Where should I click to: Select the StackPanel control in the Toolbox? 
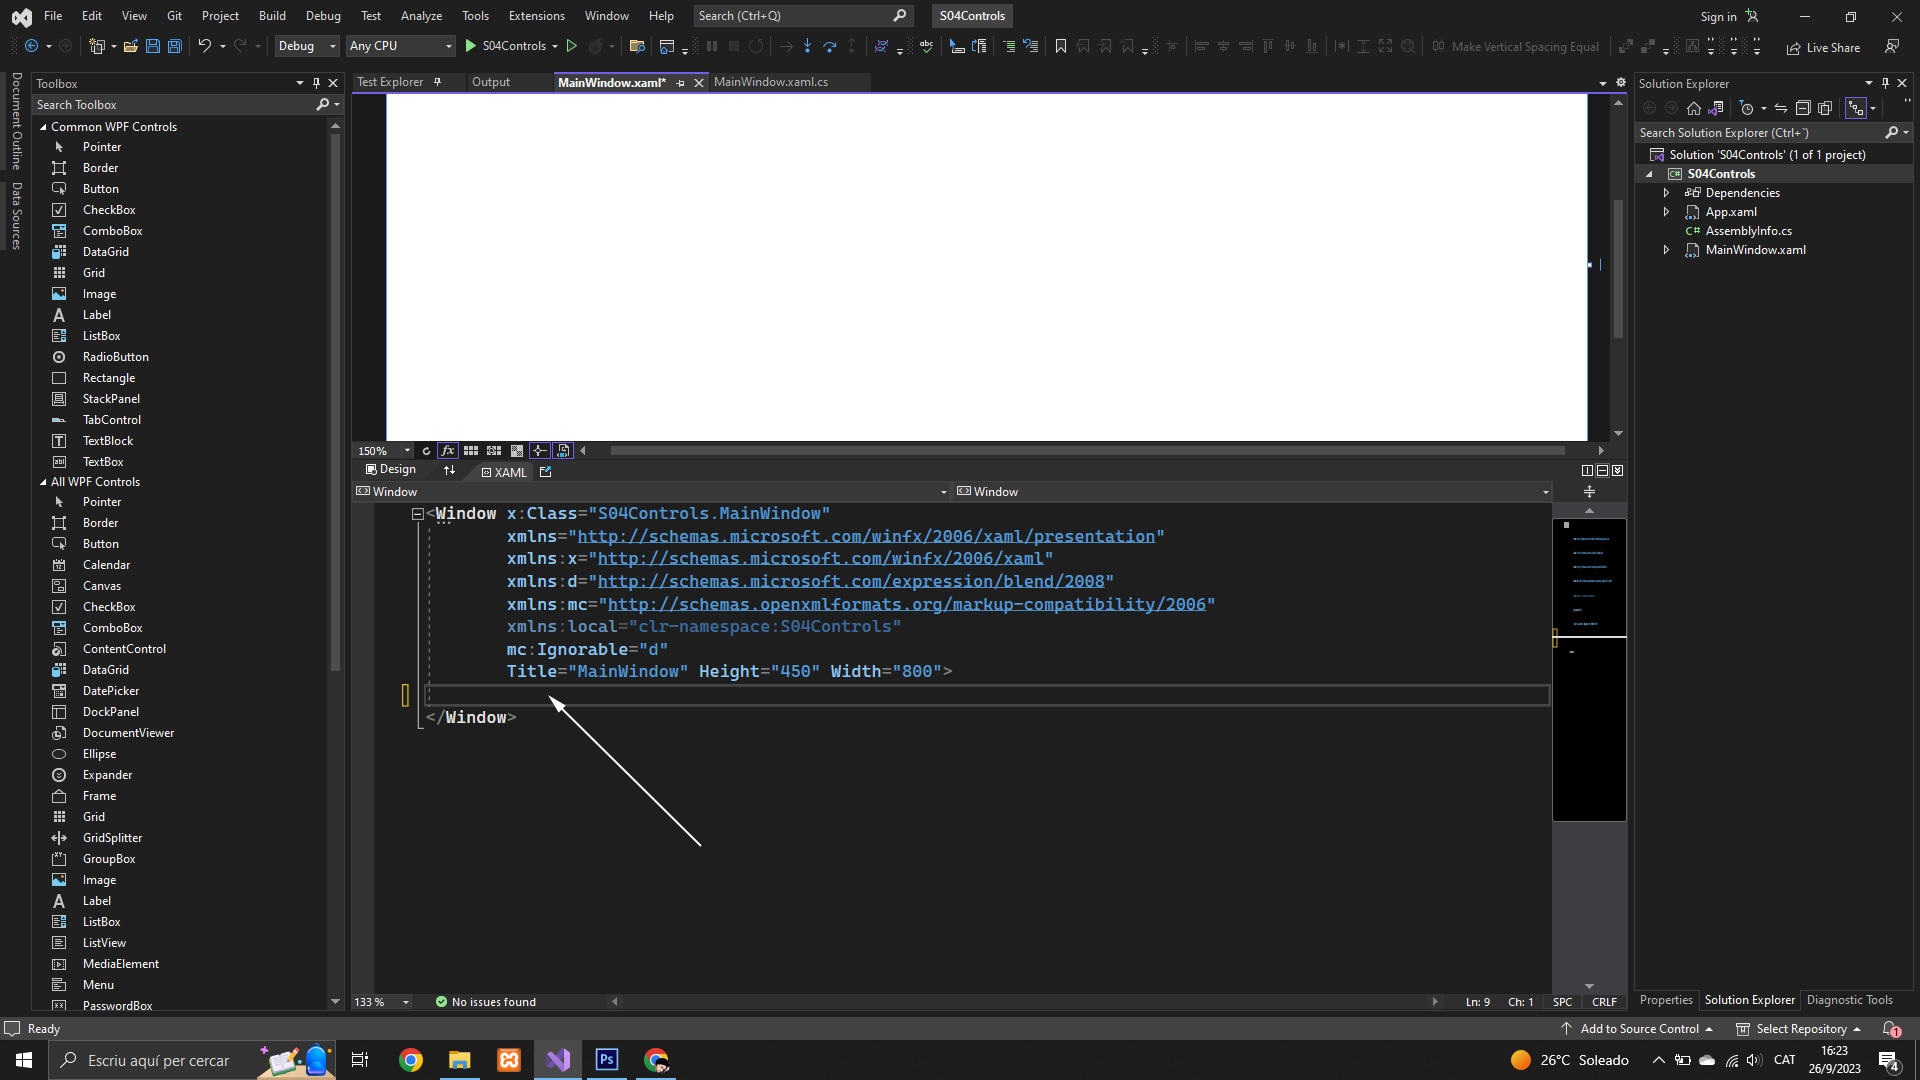[x=111, y=399]
